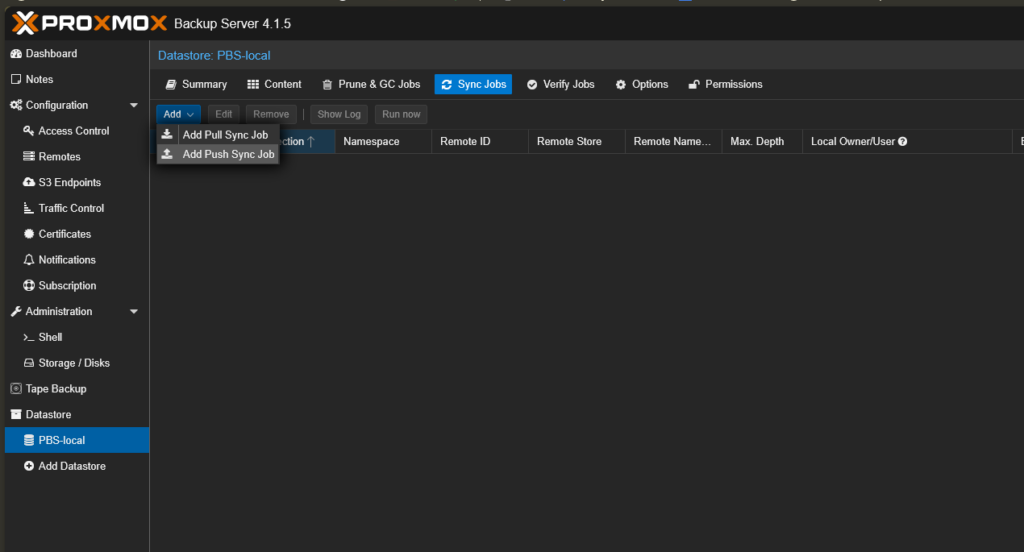The image size is (1024, 552).
Task: Click the Administration wrench icon
Action: point(16,312)
